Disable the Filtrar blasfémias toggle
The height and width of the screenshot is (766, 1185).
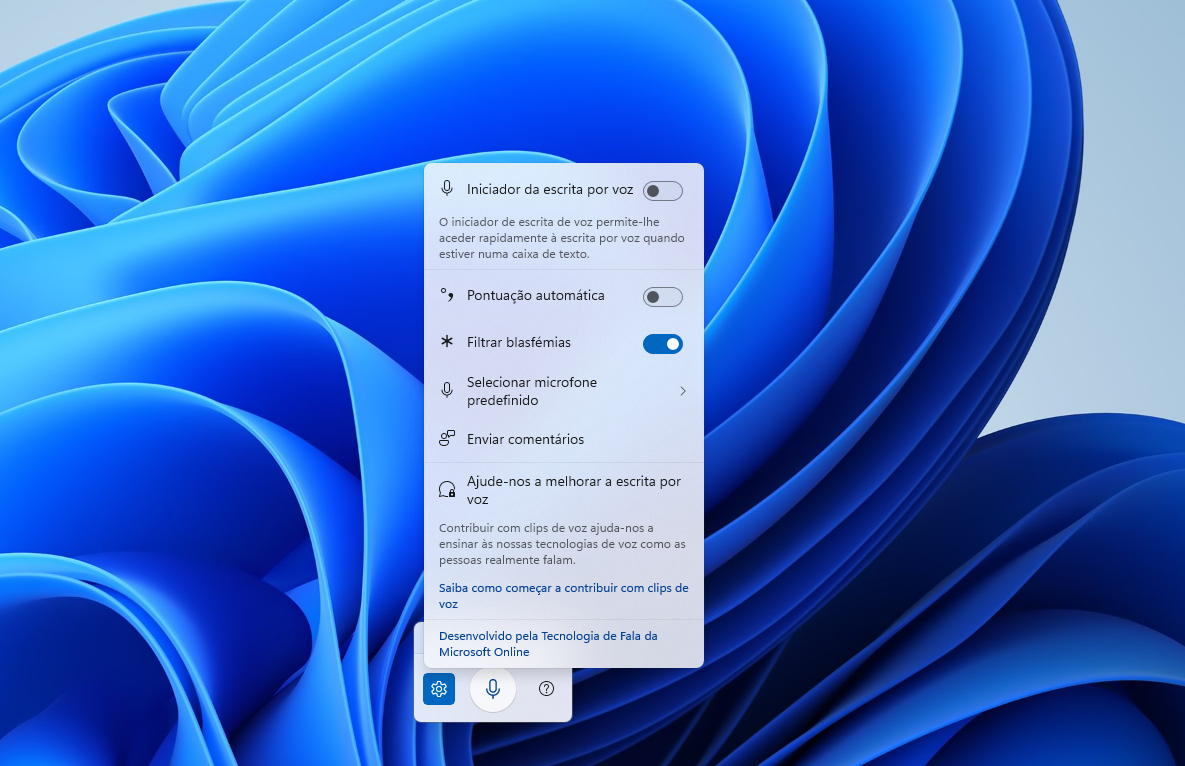[x=662, y=344]
